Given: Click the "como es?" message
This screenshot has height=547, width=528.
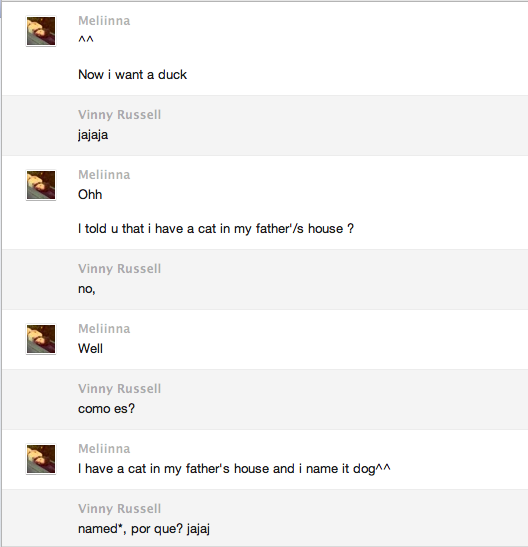Looking at the screenshot, I should 106,409.
